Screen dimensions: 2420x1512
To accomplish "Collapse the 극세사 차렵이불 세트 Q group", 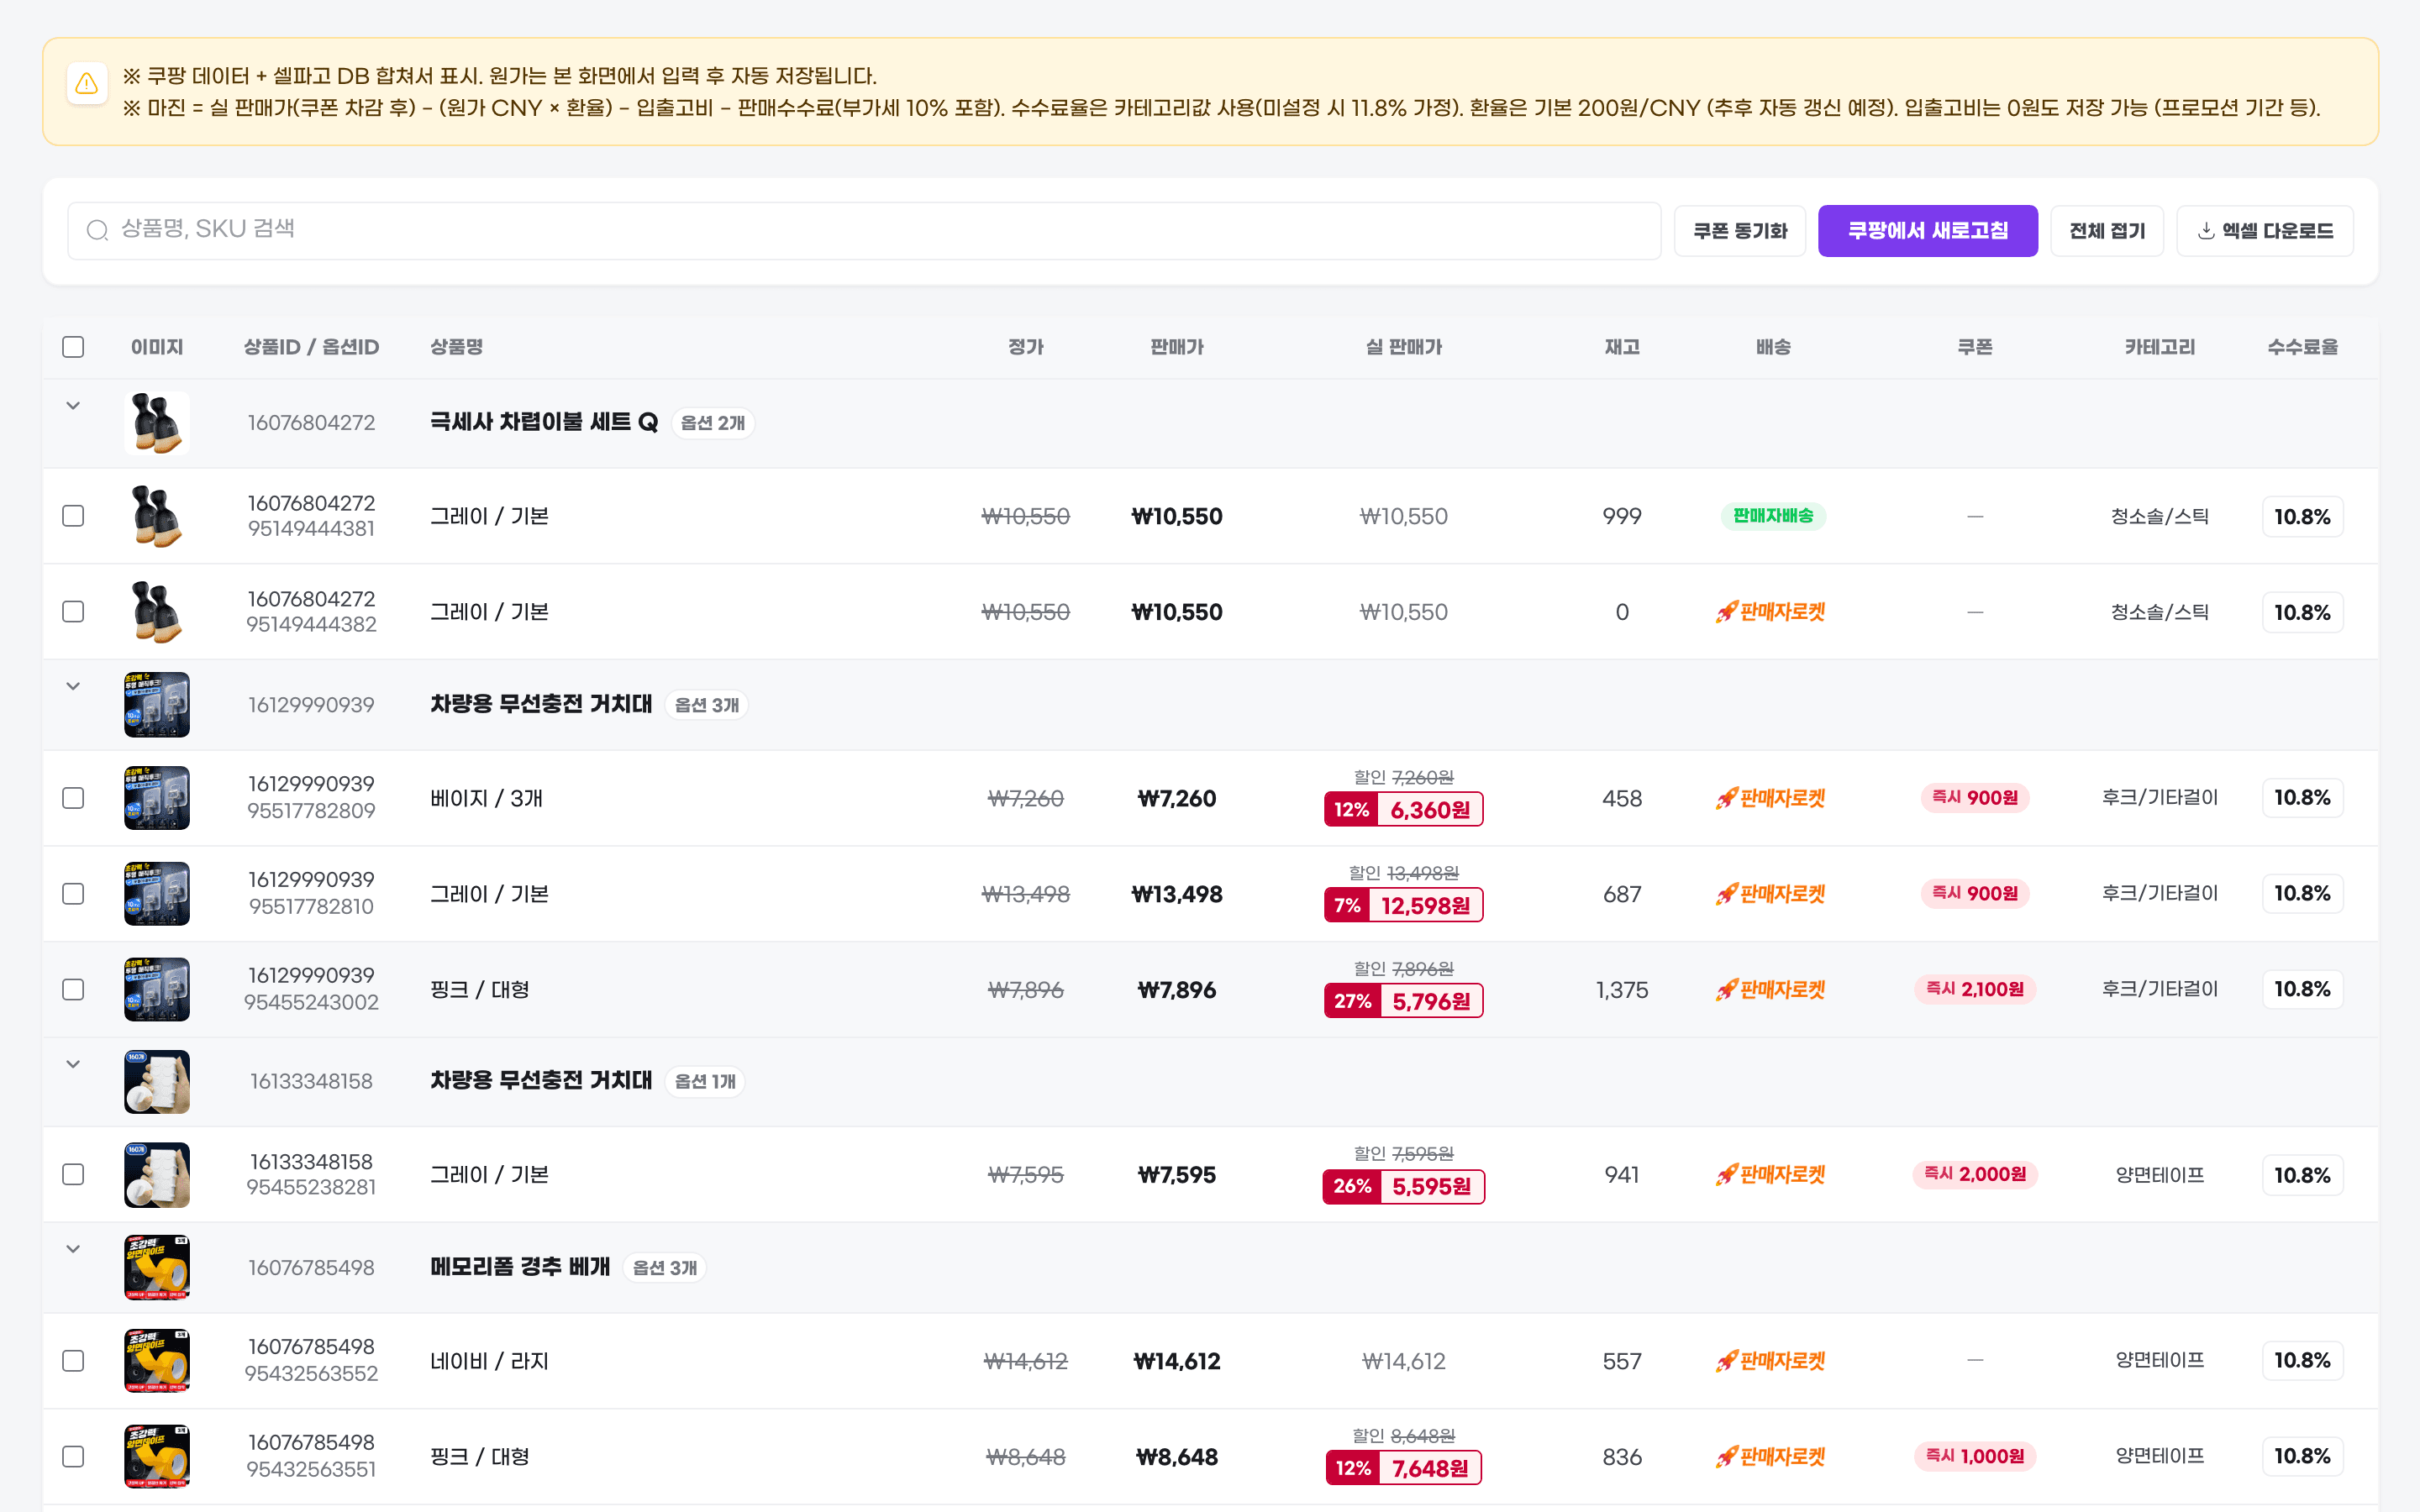I will 73,406.
